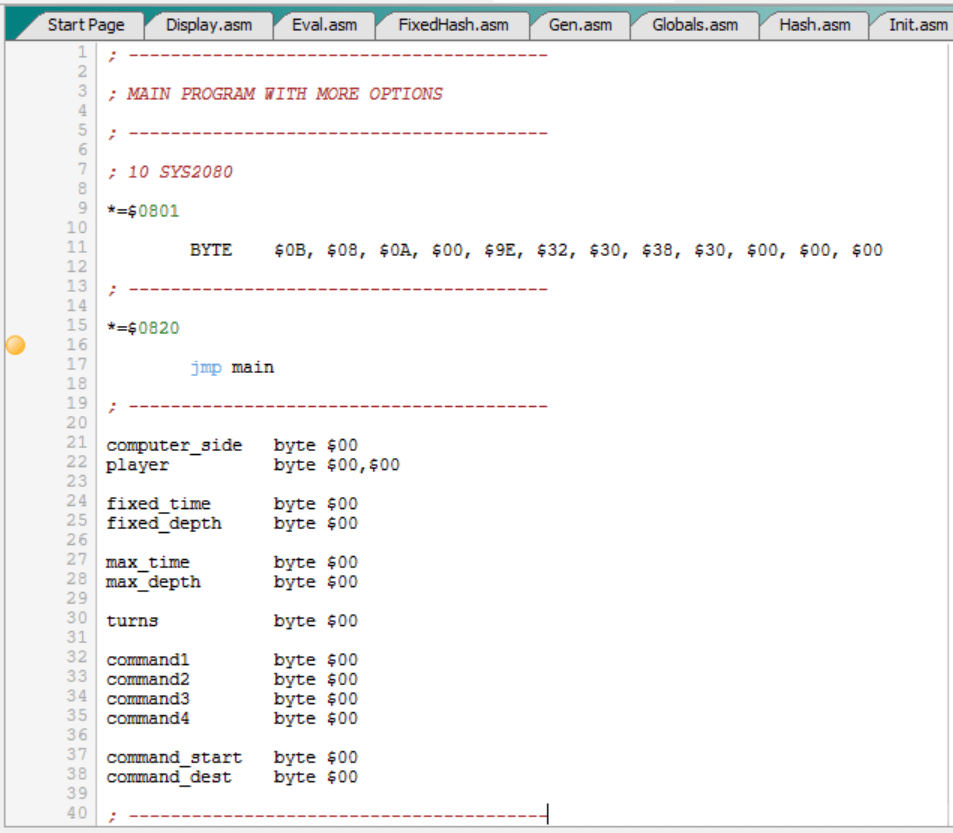
Task: Remove the orange breakpoint marker at line 16
Action: [x=15, y=346]
